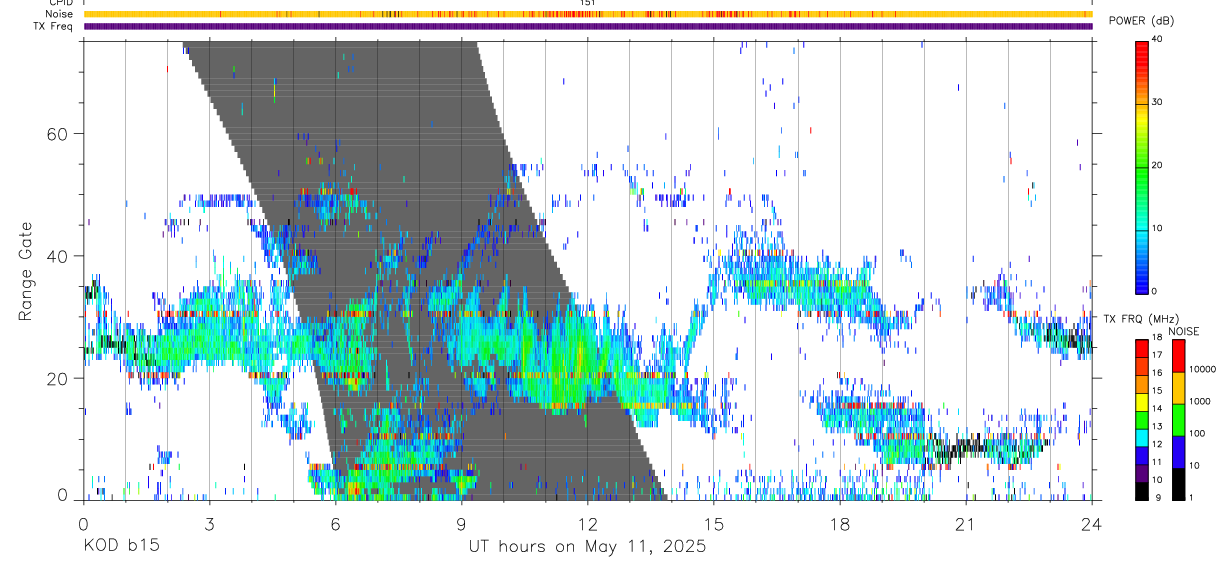Click the '10000' tick on the NOISE legend
This screenshot has height=567, width=1228.
pyautogui.click(x=1202, y=369)
